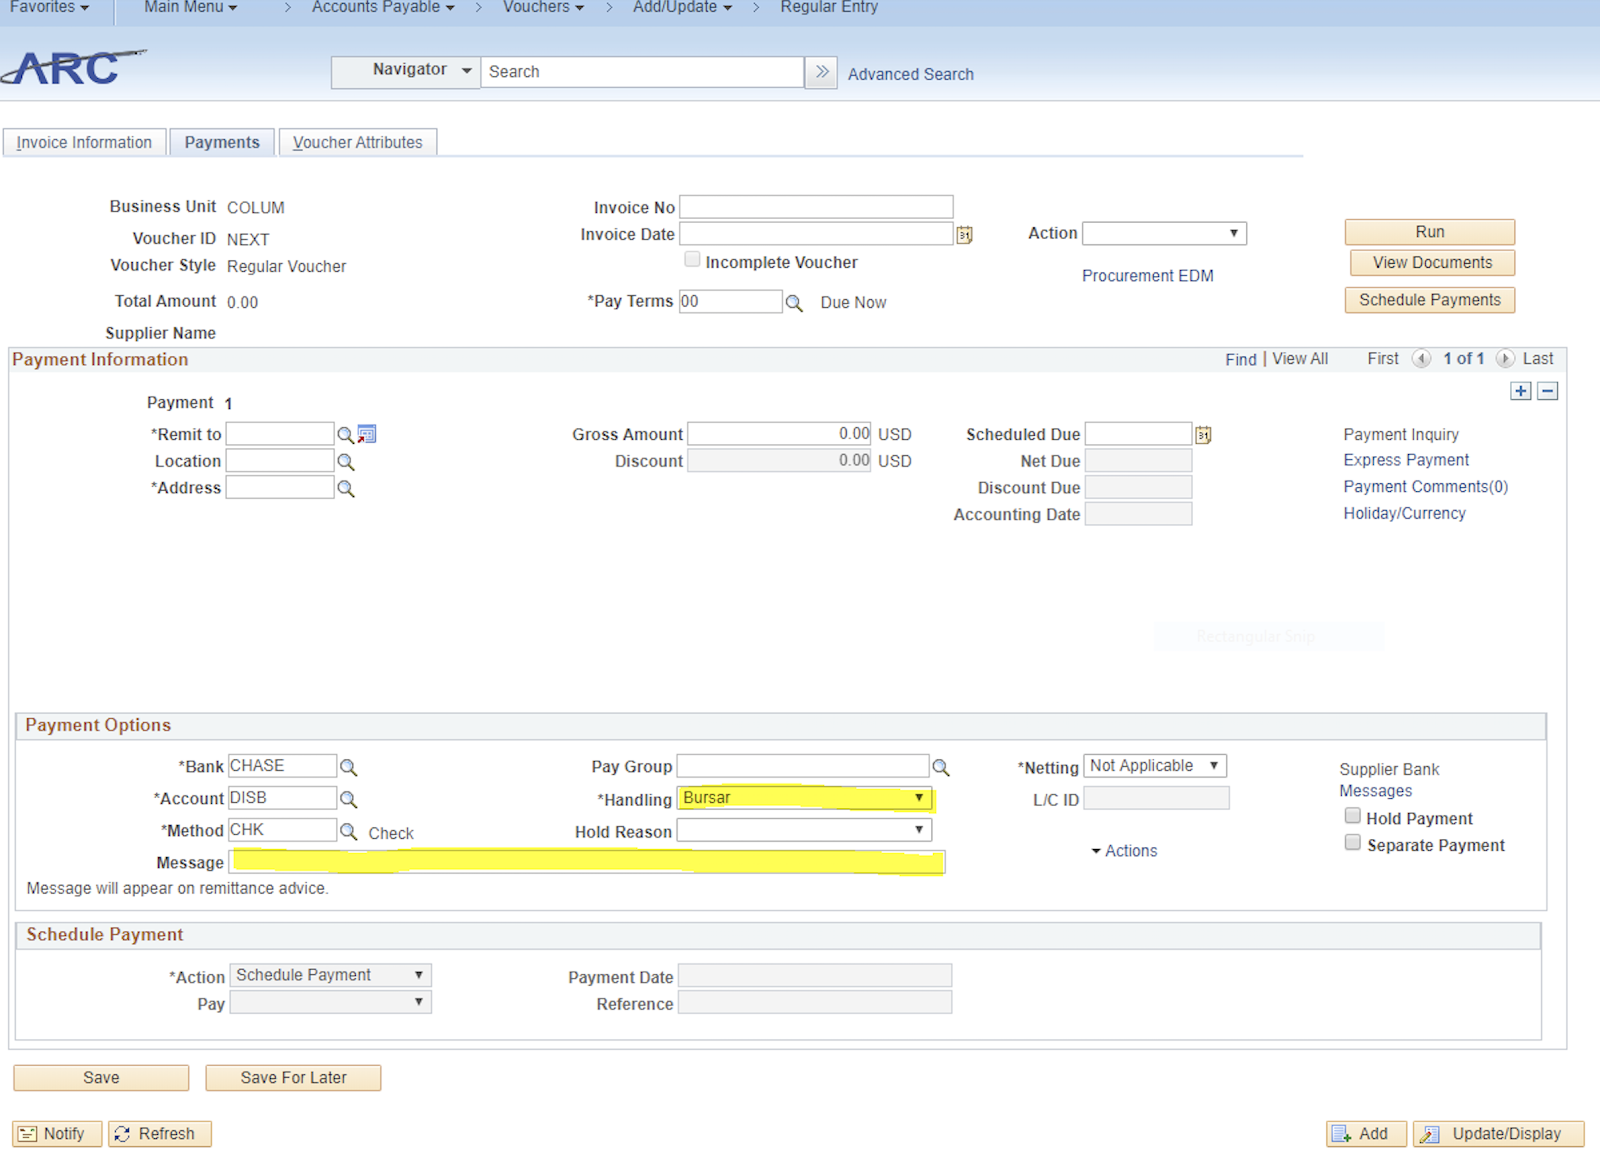Delete payment row with minus icon
The height and width of the screenshot is (1154, 1600).
[x=1547, y=391]
